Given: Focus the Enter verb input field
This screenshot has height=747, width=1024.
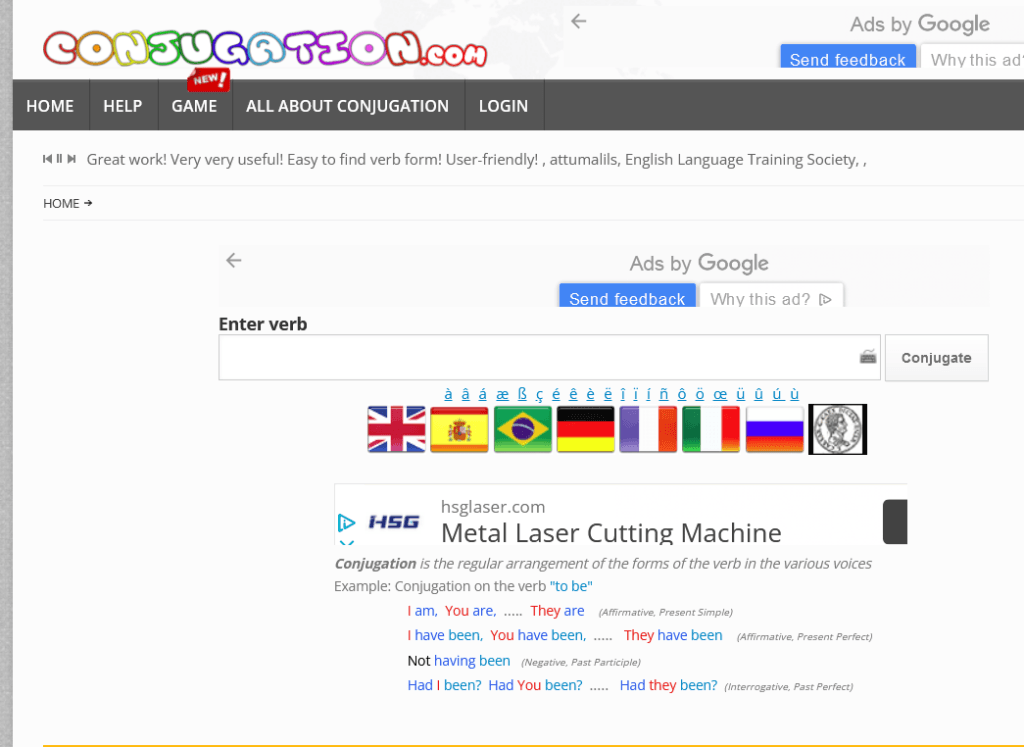Looking at the screenshot, I should coord(549,357).
